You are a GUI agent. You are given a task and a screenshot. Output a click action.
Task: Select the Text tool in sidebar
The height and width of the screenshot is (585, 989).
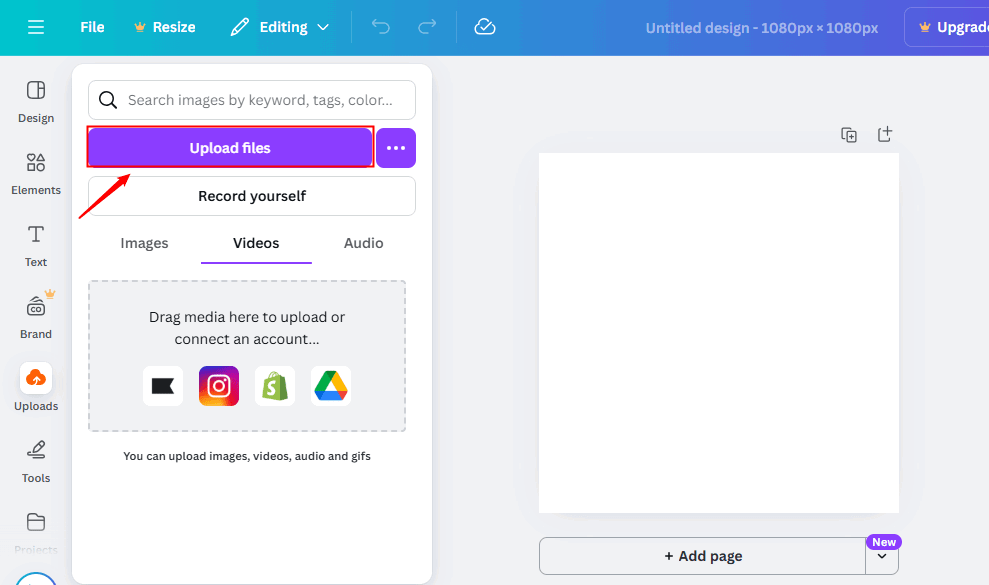[x=36, y=245]
